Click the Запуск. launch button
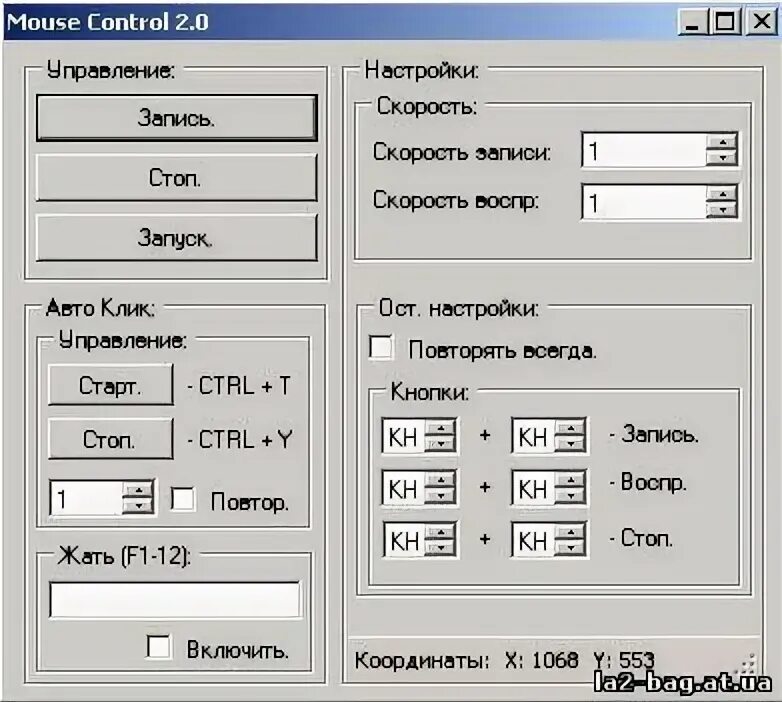The width and height of the screenshot is (782, 702). (177, 238)
